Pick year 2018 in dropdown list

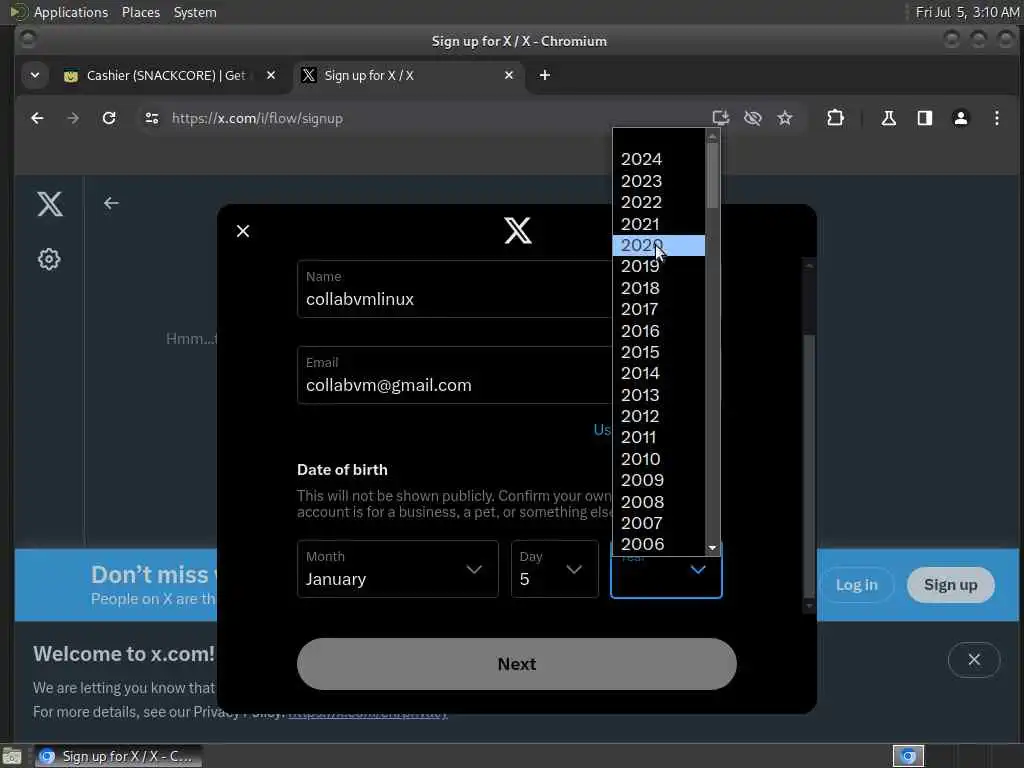(658, 288)
